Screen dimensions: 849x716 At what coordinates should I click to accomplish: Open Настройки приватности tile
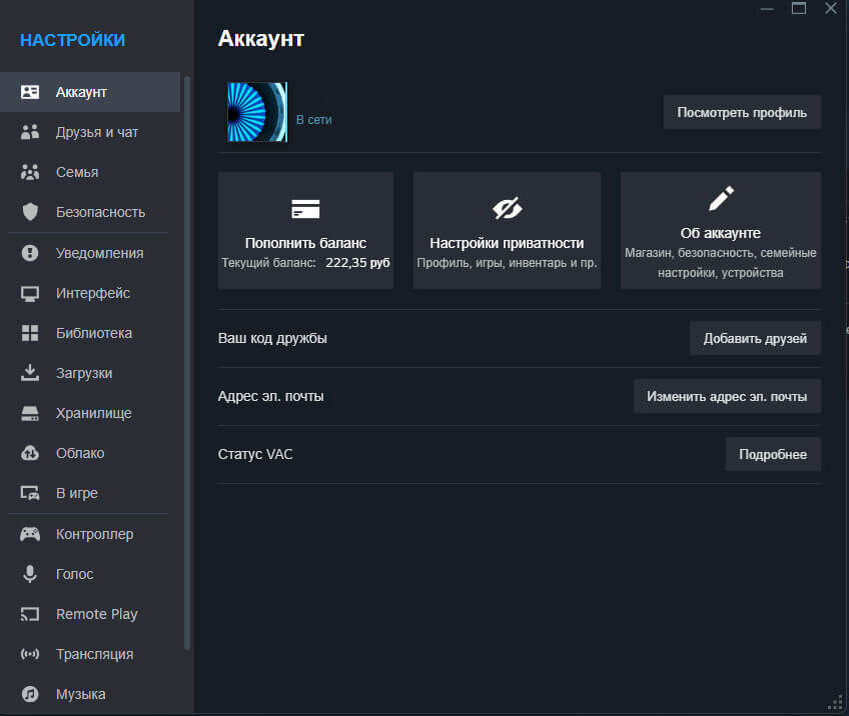(507, 231)
